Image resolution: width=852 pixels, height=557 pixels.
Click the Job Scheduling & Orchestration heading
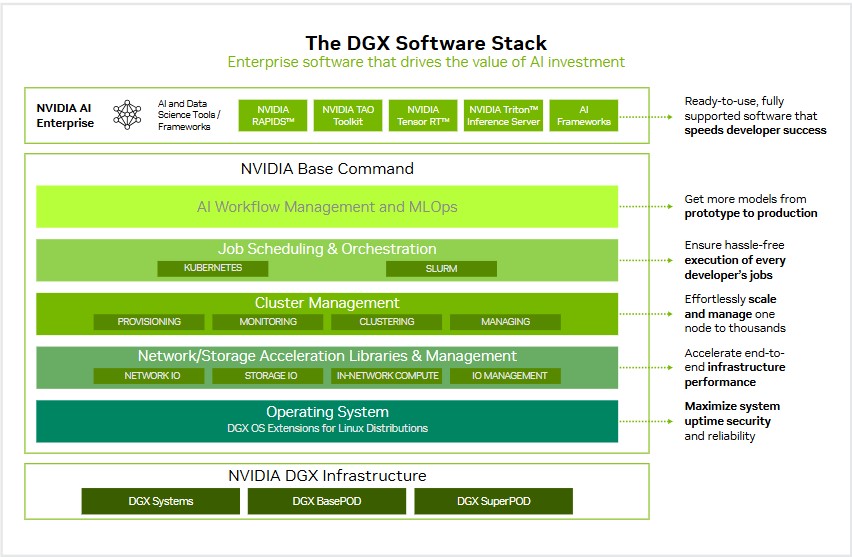pyautogui.click(x=327, y=249)
